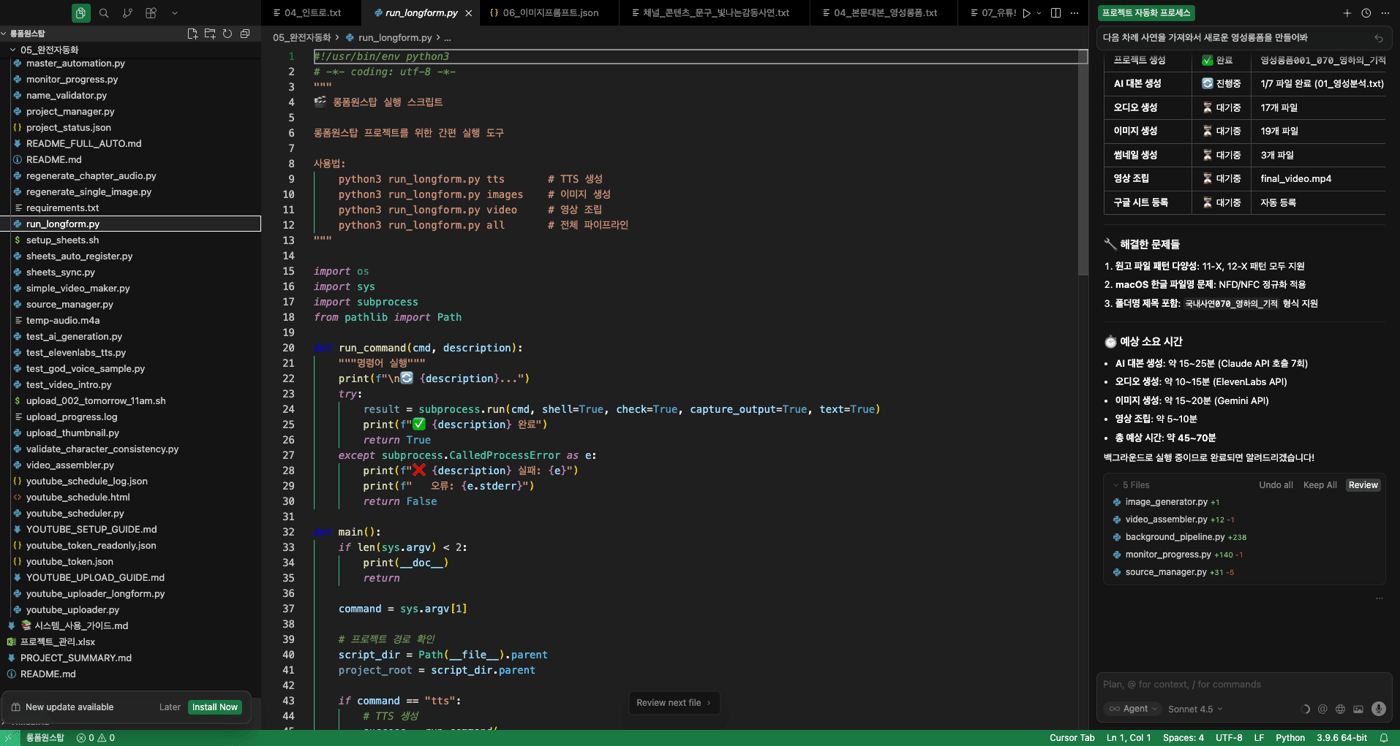Run the Python file with the play icon
This screenshot has width=1400, height=746.
pos(1026,13)
